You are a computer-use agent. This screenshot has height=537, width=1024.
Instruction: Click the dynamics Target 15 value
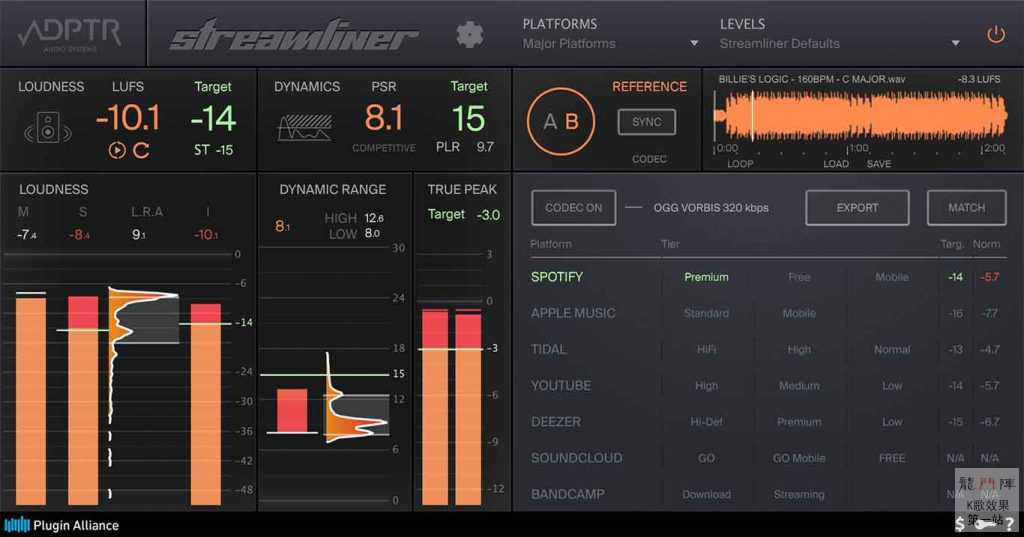(x=468, y=119)
